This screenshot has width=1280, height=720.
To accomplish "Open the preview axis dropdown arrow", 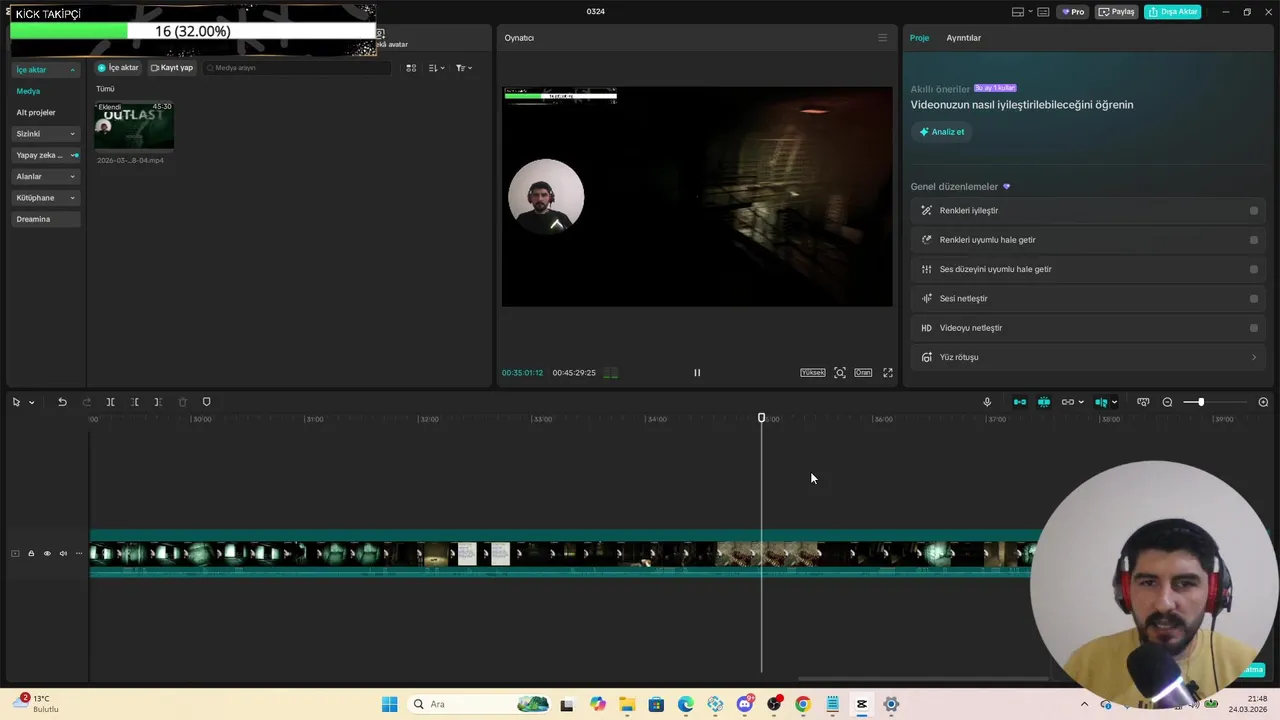I will [x=1114, y=403].
